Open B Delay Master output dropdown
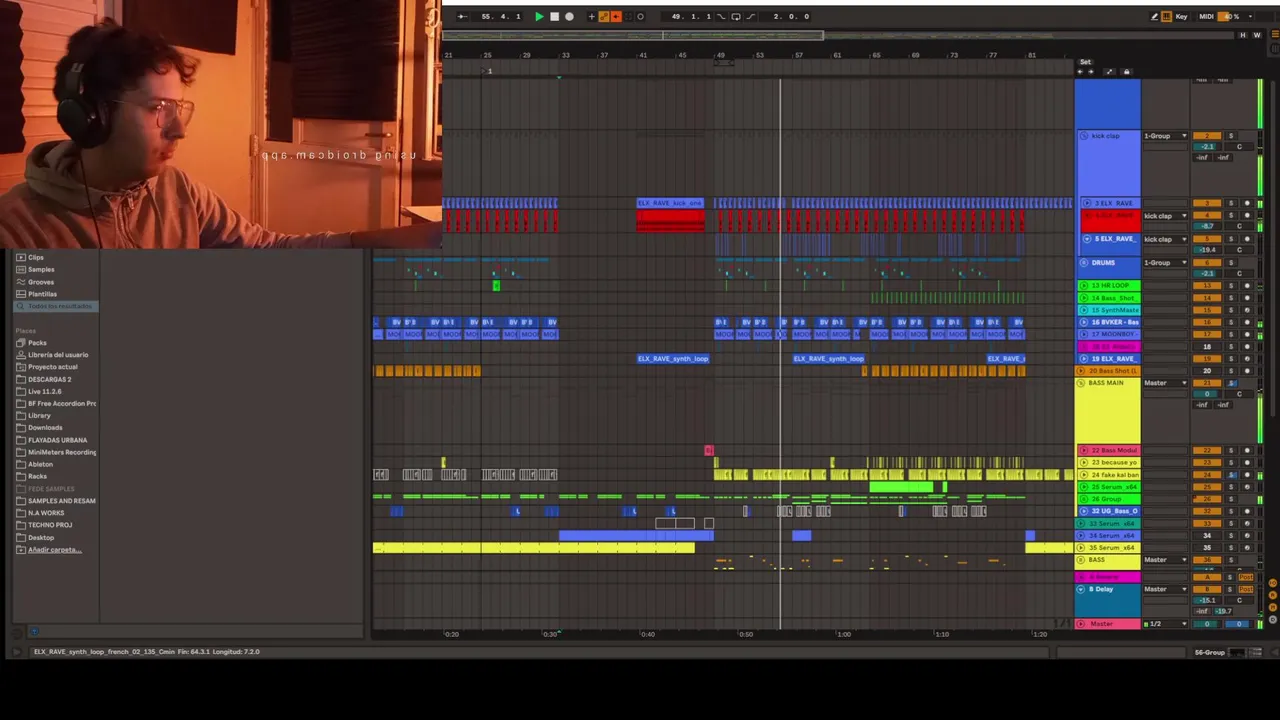 1165,589
